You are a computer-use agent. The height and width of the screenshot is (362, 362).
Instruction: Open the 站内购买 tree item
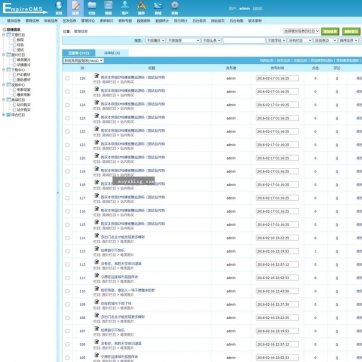(x=24, y=105)
